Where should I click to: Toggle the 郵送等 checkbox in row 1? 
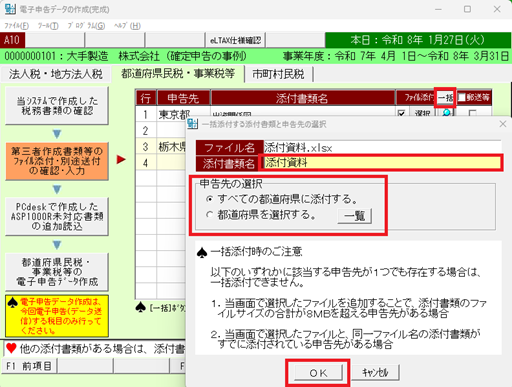tap(472, 113)
